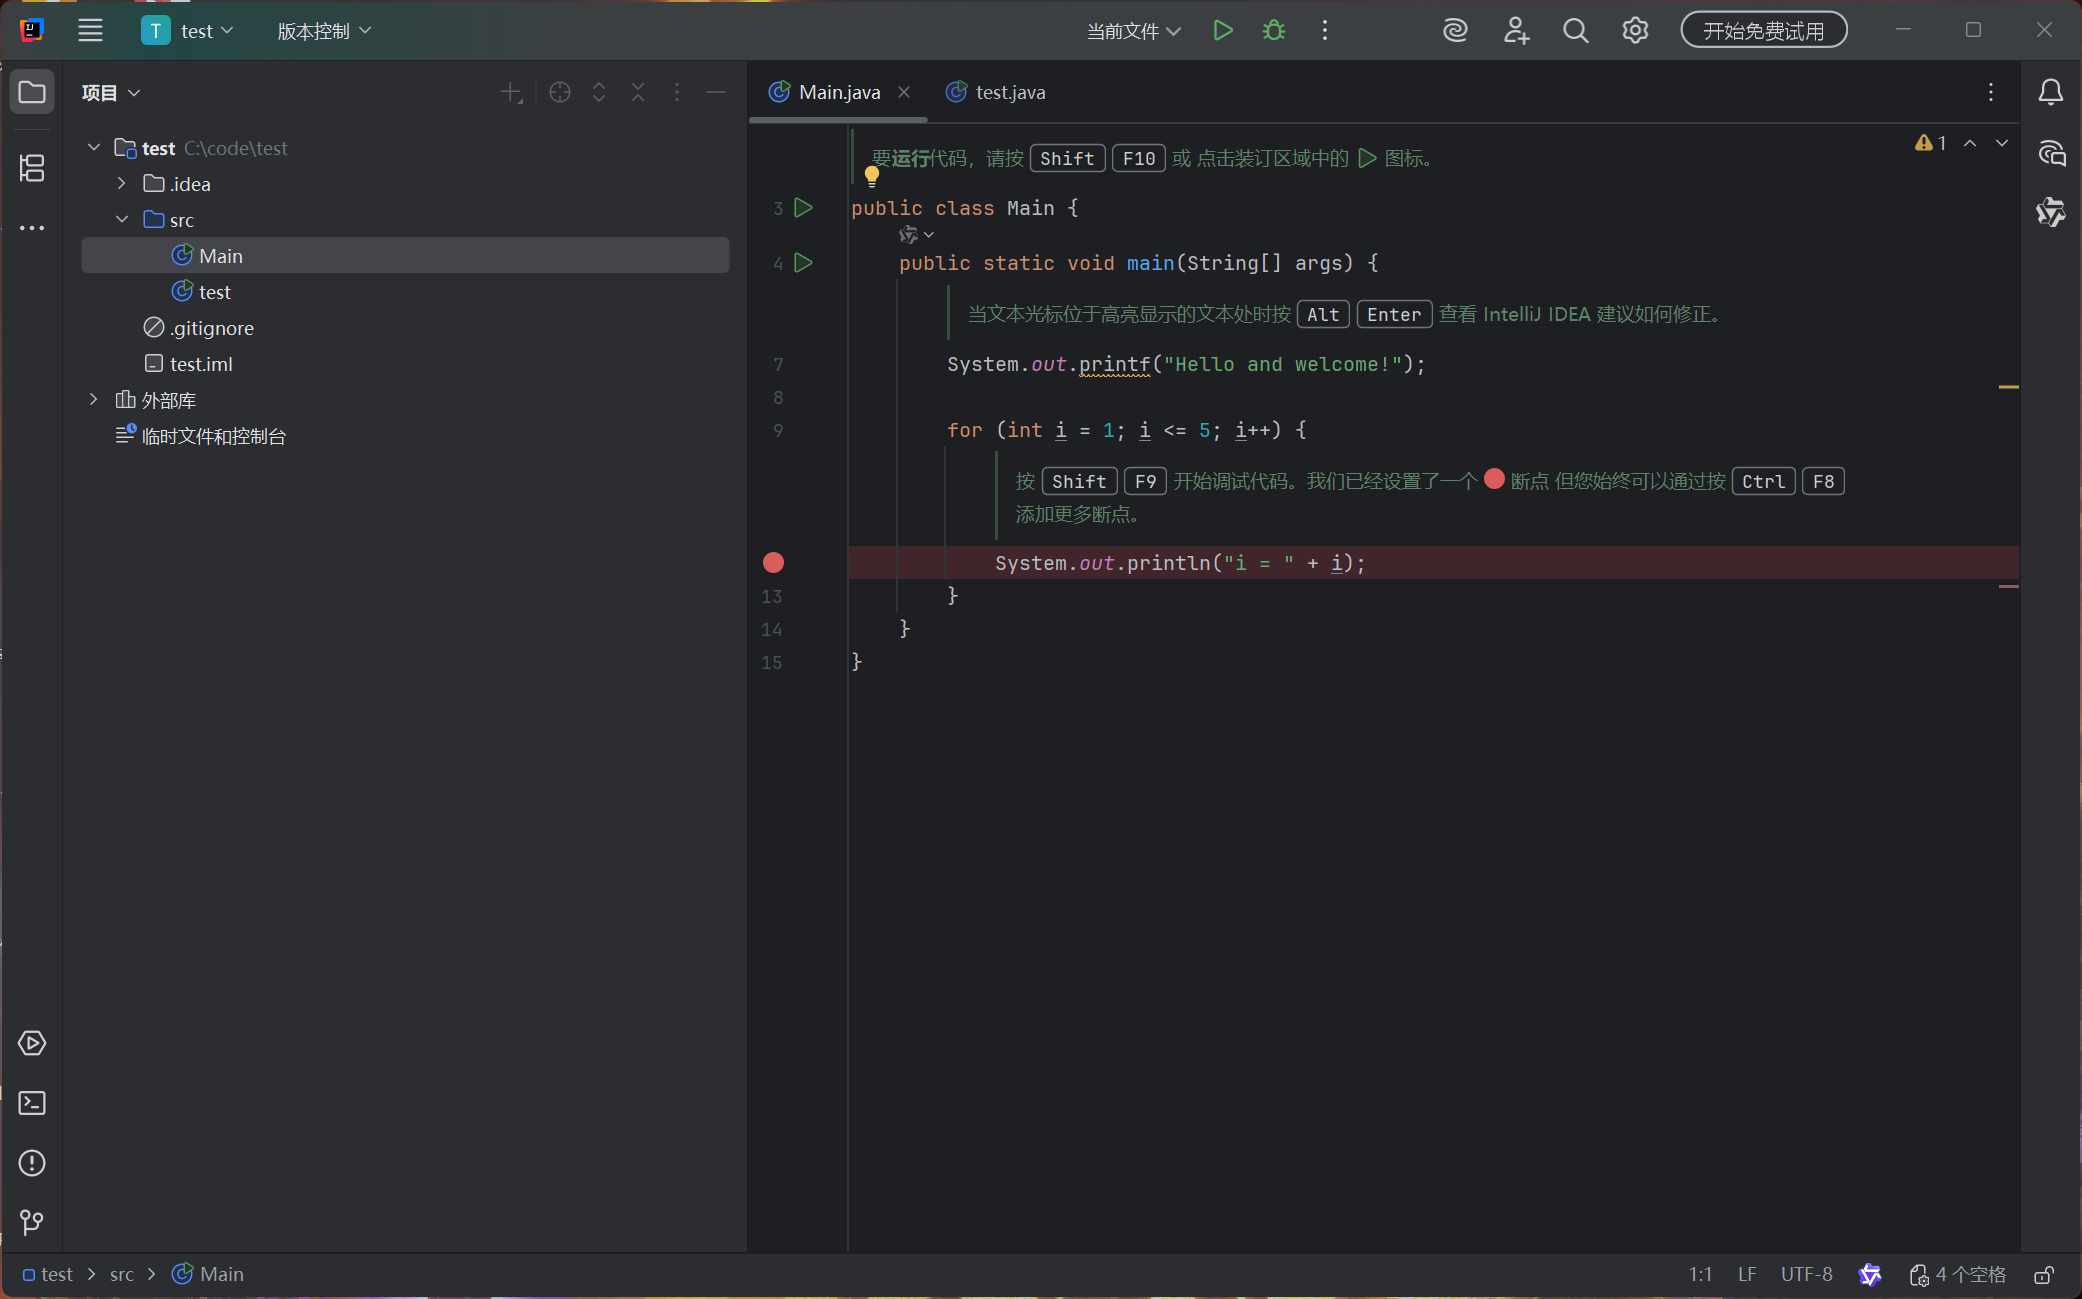This screenshot has height=1299, width=2082.
Task: Select the .gitignore file in the project tree
Action: [x=211, y=328]
